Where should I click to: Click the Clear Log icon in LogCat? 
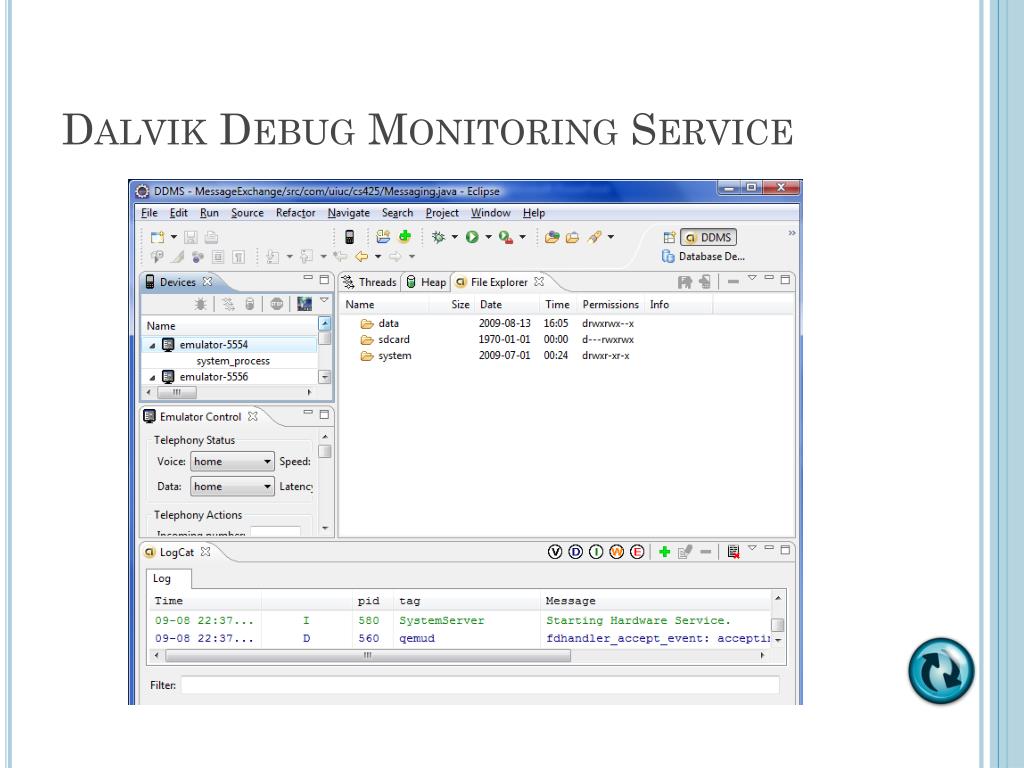[x=733, y=552]
